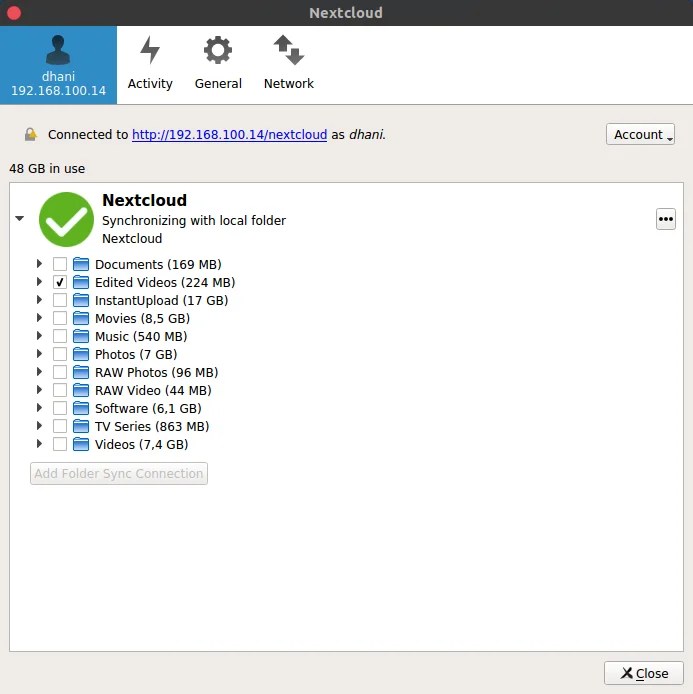Click the Add Folder Sync Connection button
The height and width of the screenshot is (694, 693).
[119, 473]
